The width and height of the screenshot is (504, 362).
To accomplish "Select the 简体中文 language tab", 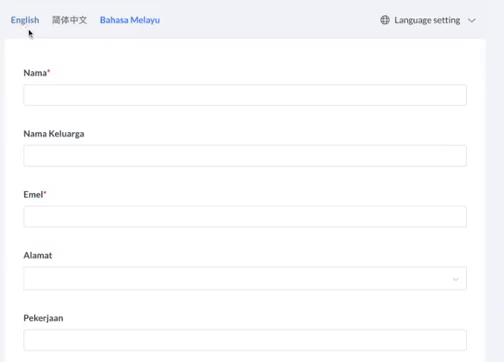I will click(69, 20).
